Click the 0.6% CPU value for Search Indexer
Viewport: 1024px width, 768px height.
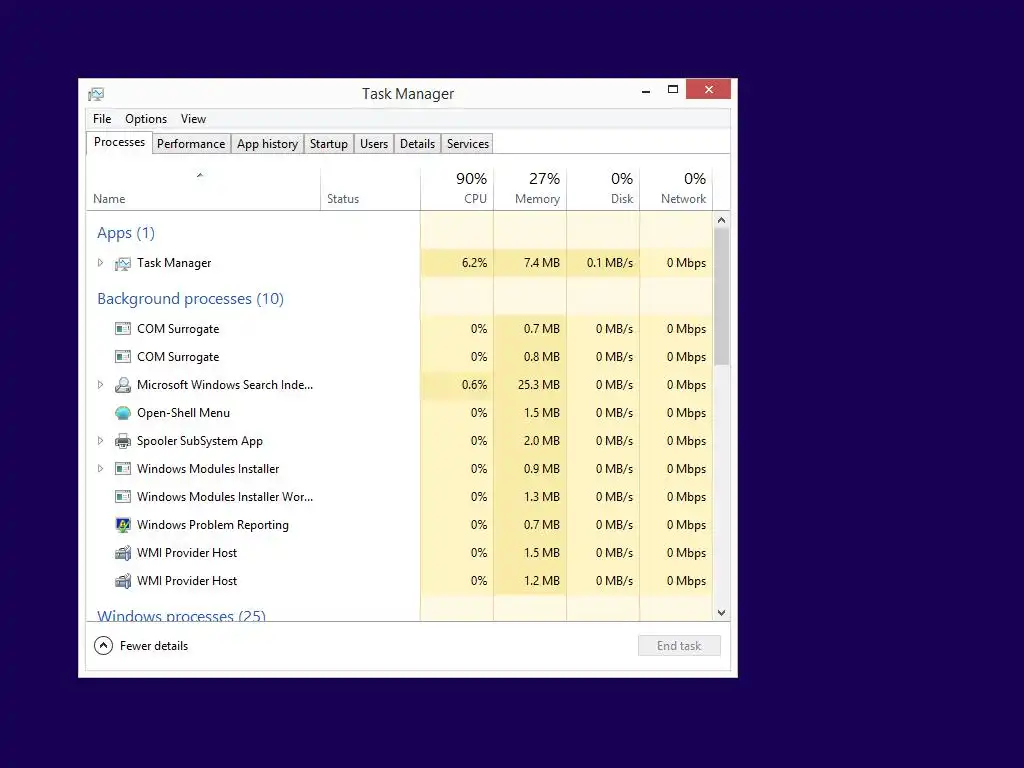coord(474,385)
